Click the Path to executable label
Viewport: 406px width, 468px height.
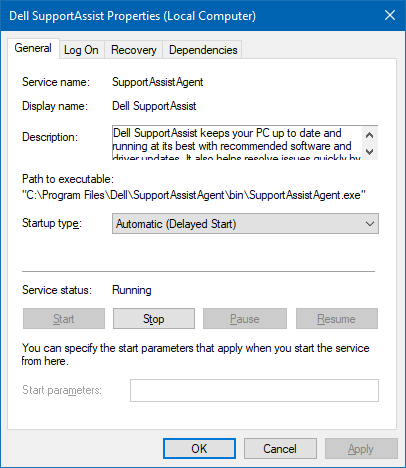point(68,179)
